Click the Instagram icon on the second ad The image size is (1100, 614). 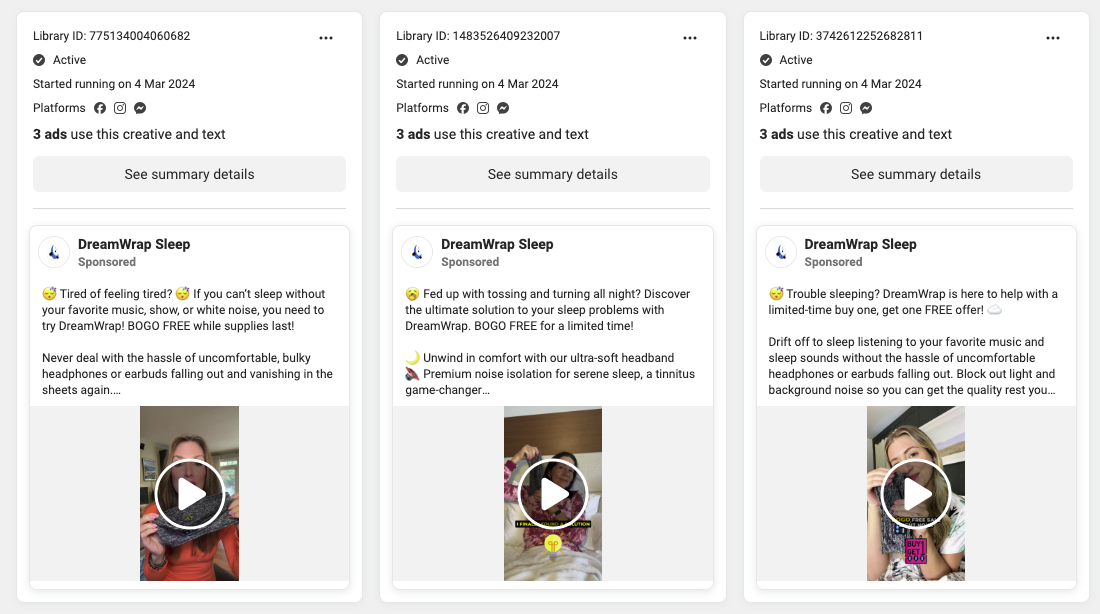coord(483,107)
